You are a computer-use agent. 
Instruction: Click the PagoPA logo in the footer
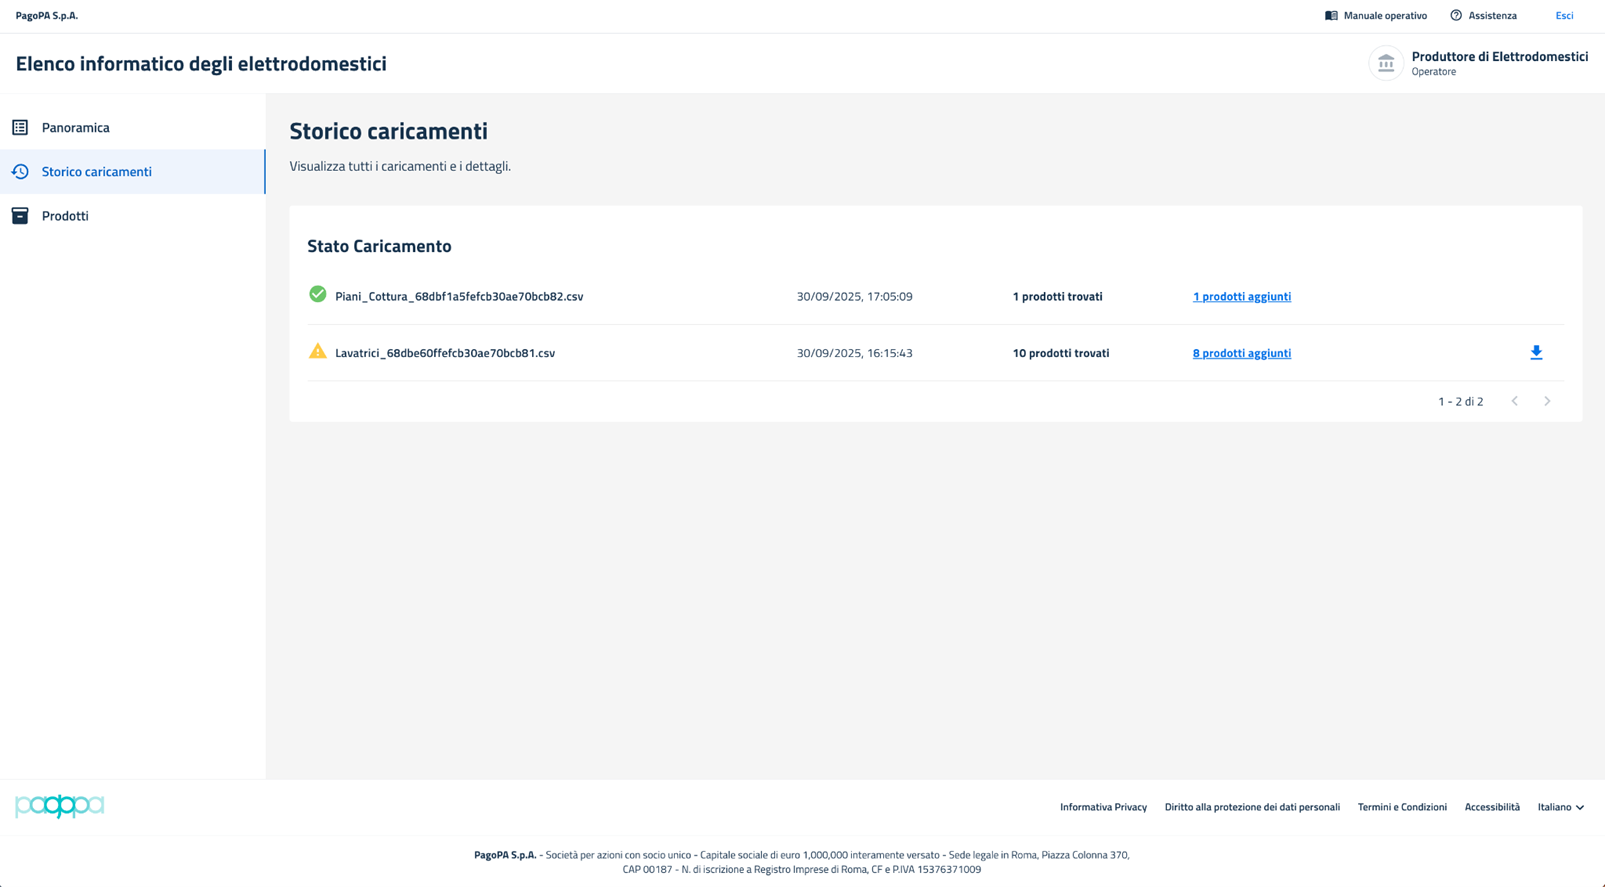point(60,806)
